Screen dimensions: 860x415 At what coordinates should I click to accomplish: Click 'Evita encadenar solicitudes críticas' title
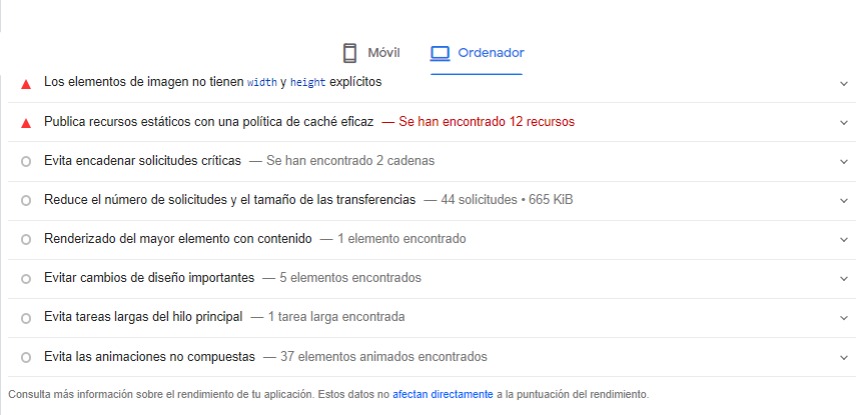coord(143,161)
